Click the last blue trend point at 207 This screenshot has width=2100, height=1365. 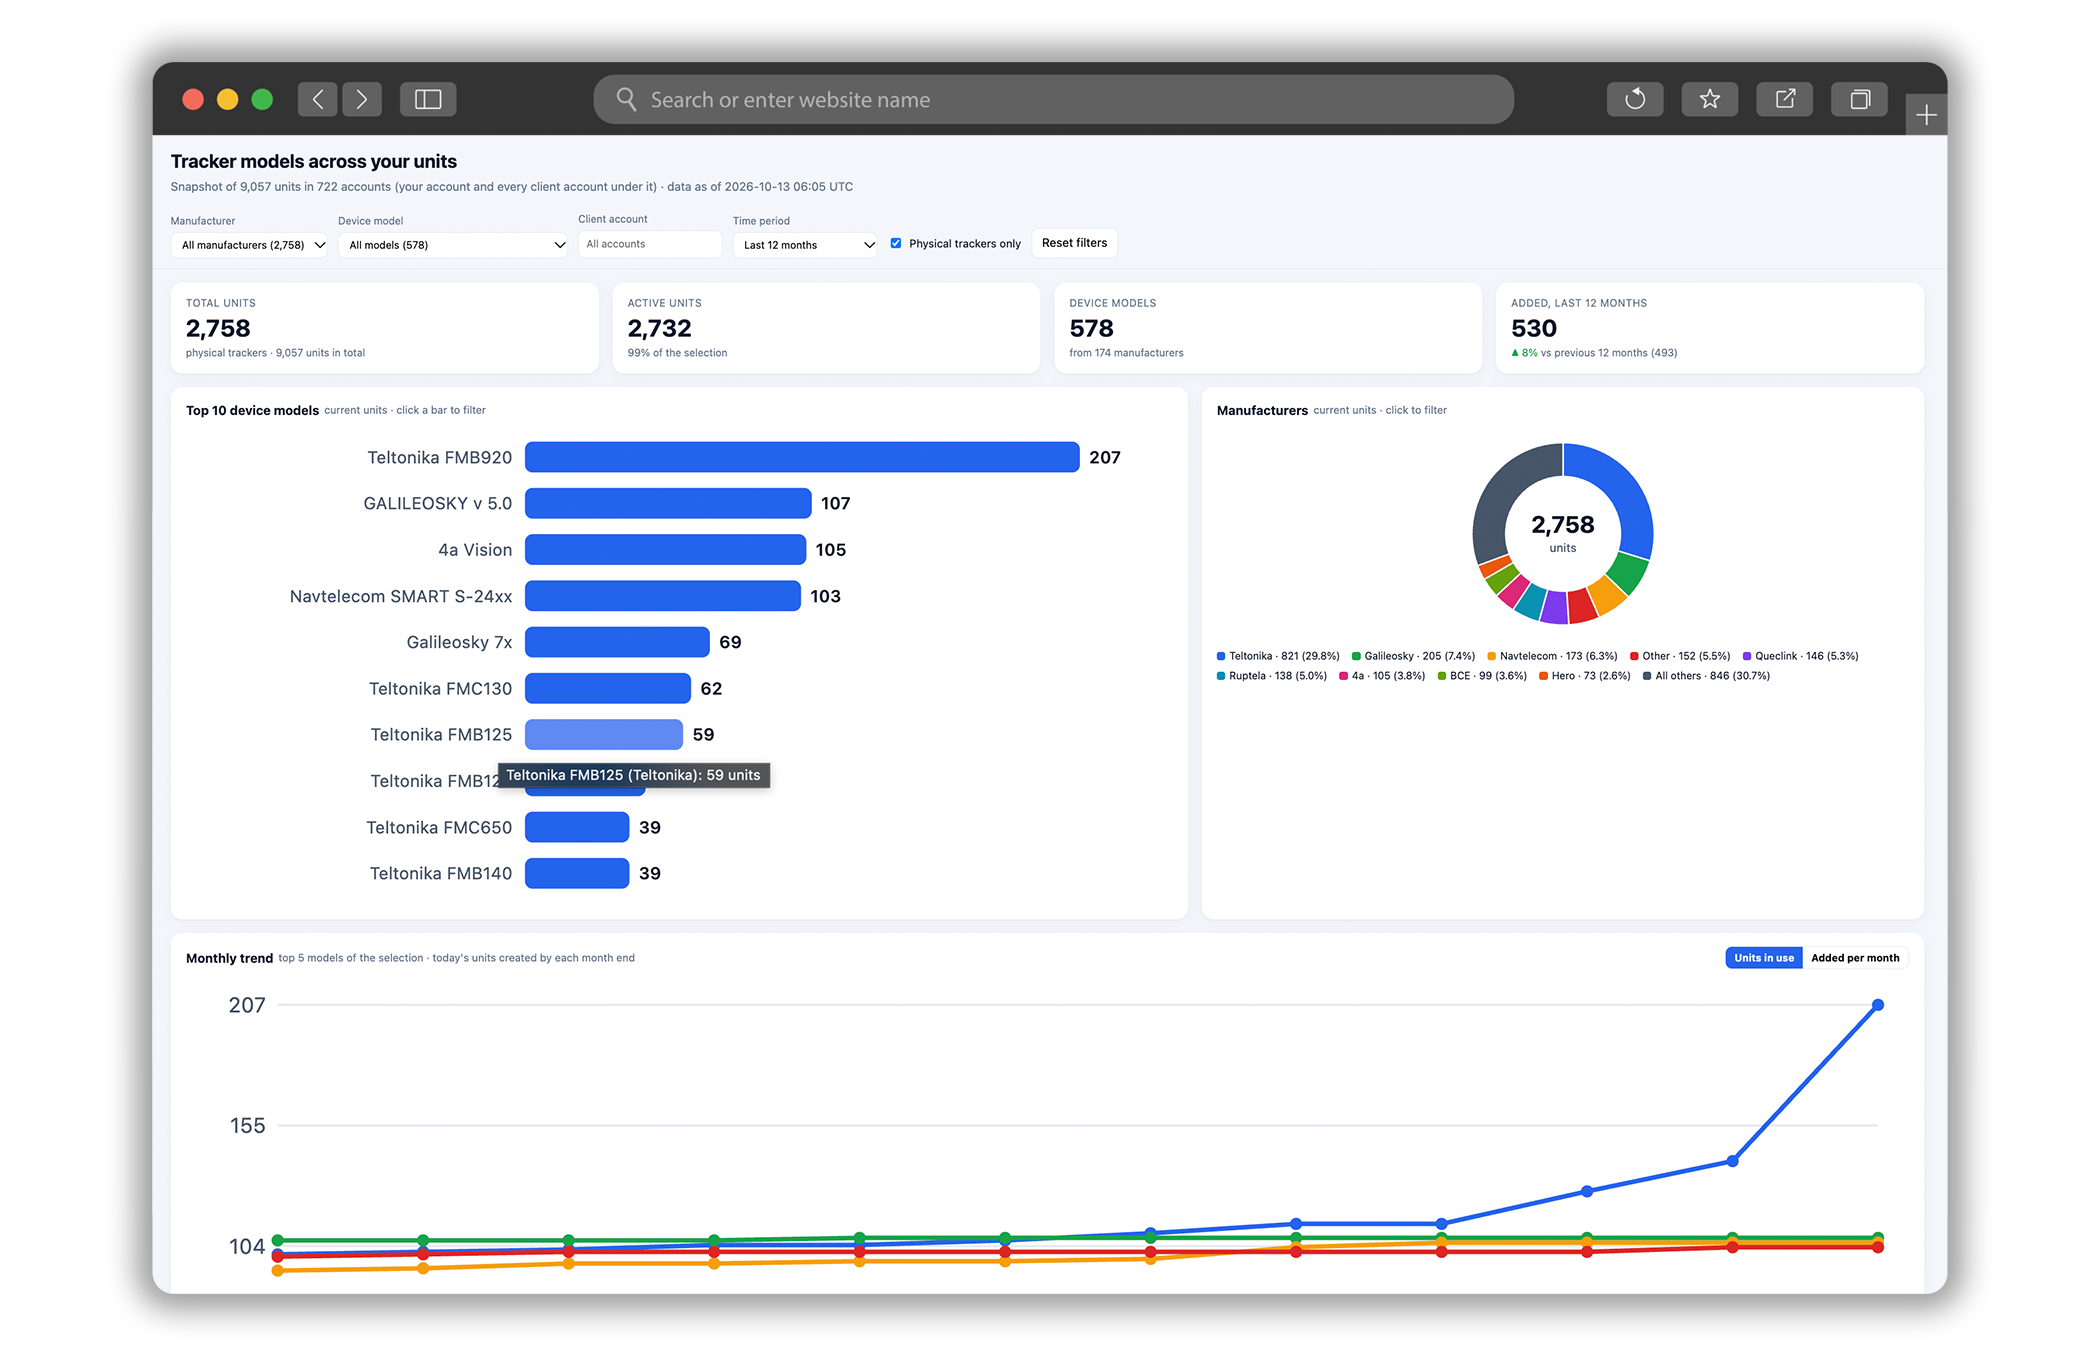coord(1877,1005)
